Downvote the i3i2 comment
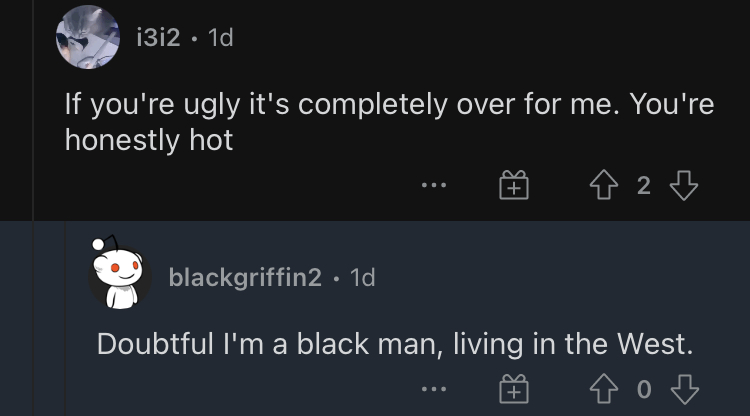The width and height of the screenshot is (750, 416). pos(684,185)
